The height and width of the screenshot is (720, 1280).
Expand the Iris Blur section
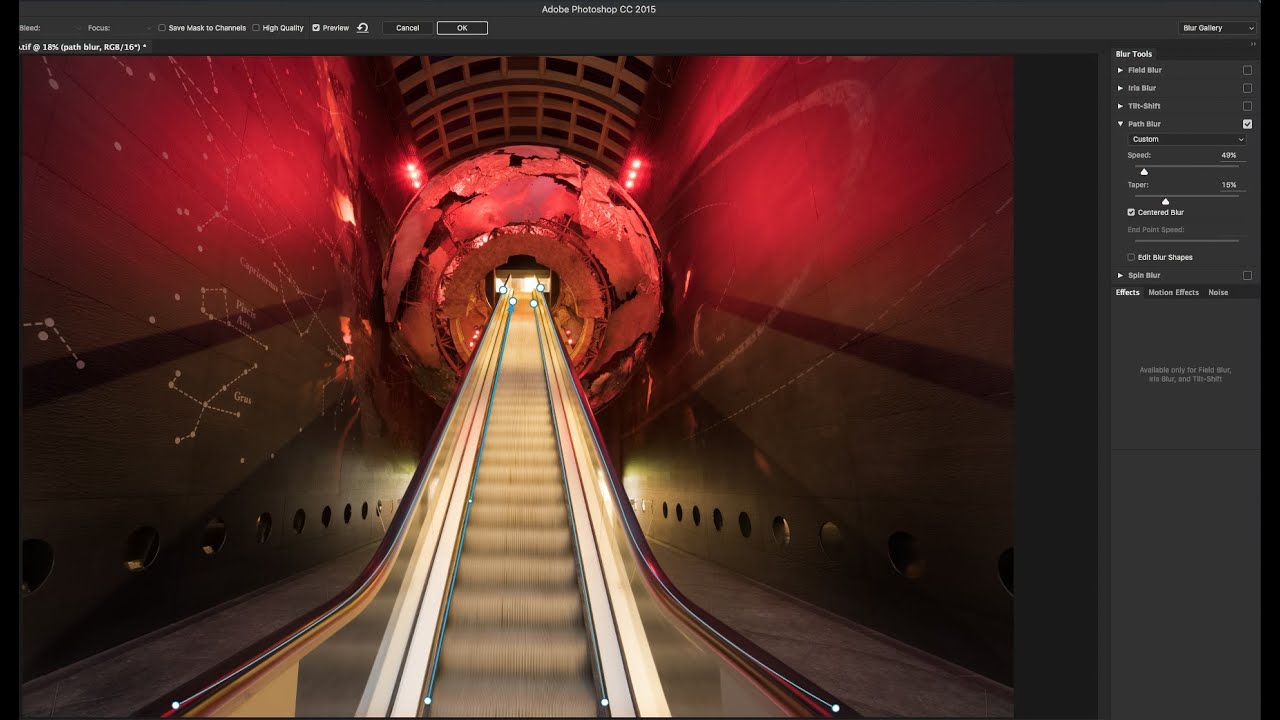pos(1120,88)
